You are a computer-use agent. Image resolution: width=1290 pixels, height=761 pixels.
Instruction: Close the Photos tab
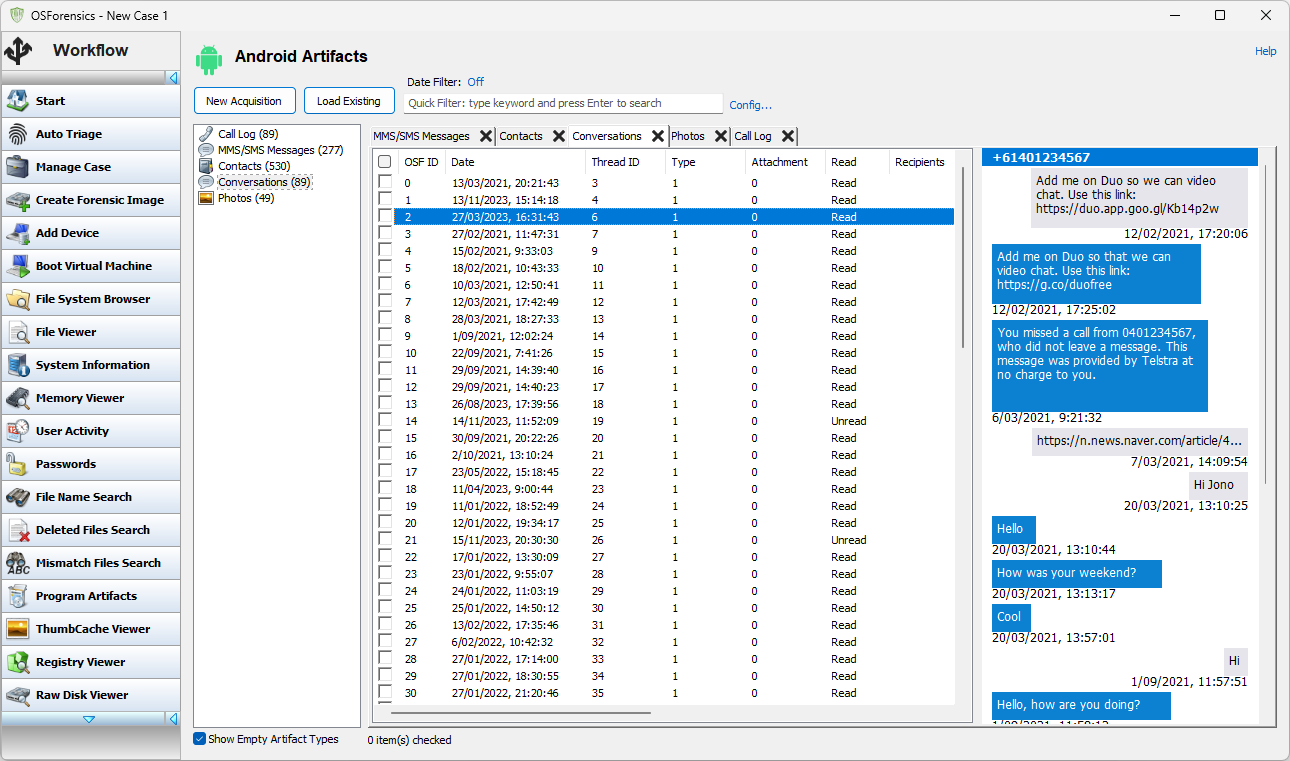point(721,136)
